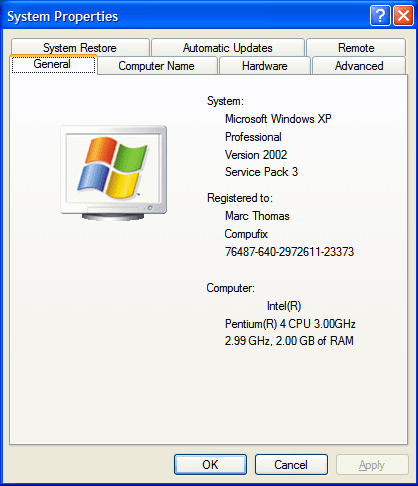This screenshot has height=486, width=418.
Task: Click the Windows XP monitor logo image
Action: tap(114, 173)
